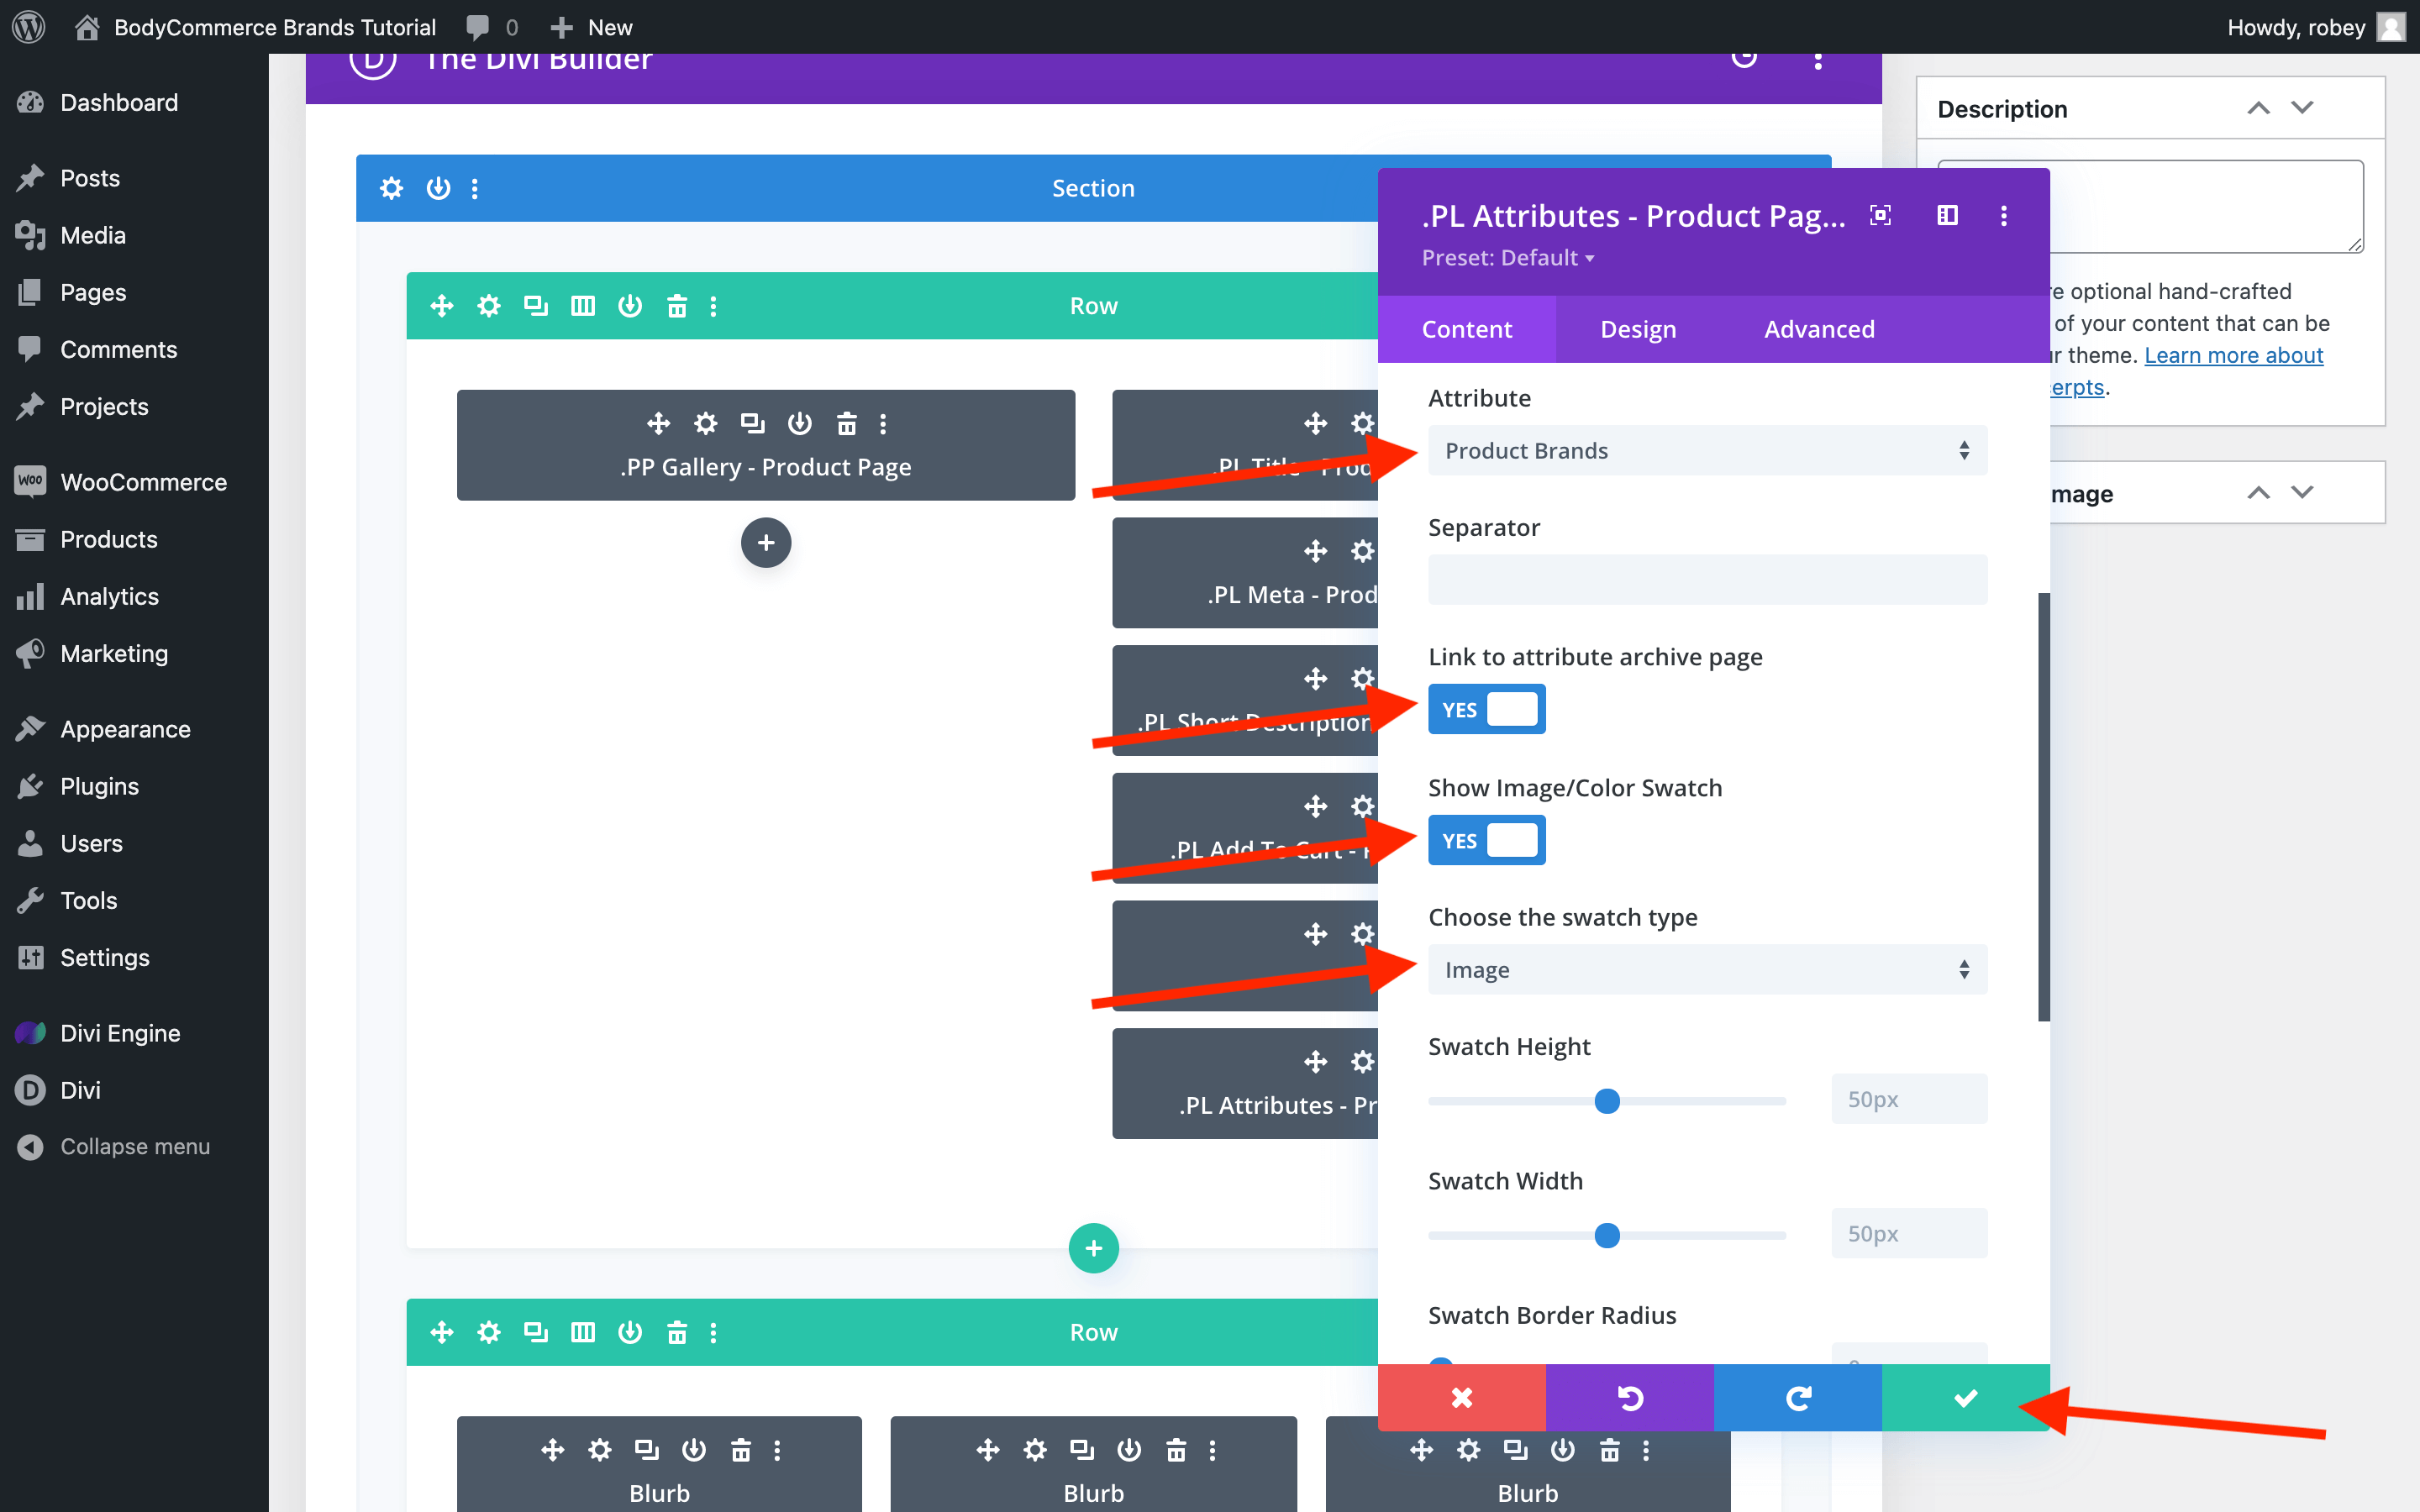Screen dimensions: 2420x1512
Task: Open settings gear of .PL Meta module
Action: tap(1362, 551)
